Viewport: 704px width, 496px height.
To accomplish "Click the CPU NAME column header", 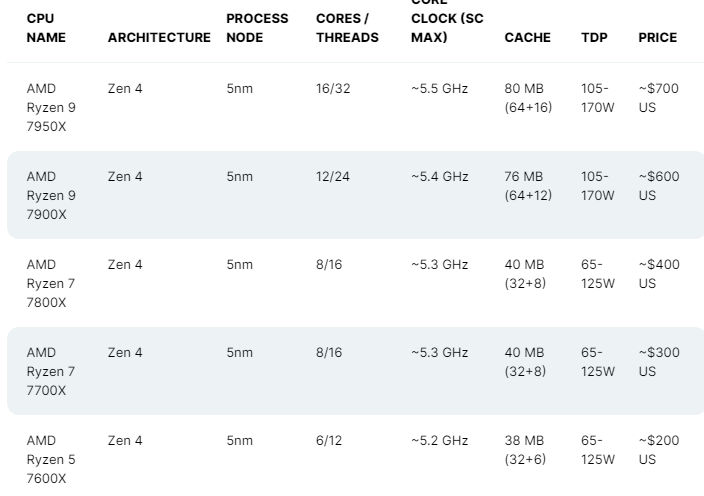I will (46, 28).
